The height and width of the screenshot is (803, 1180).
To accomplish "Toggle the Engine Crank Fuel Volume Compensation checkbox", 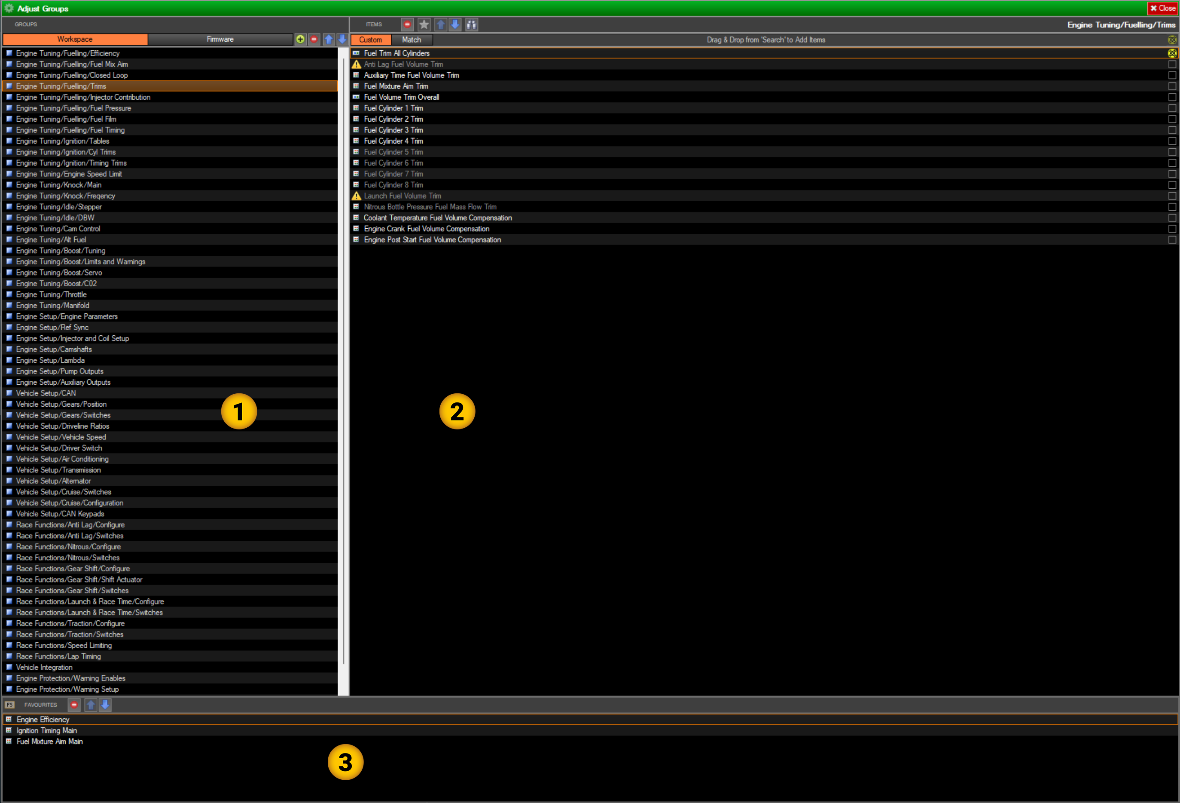I will (x=1172, y=229).
